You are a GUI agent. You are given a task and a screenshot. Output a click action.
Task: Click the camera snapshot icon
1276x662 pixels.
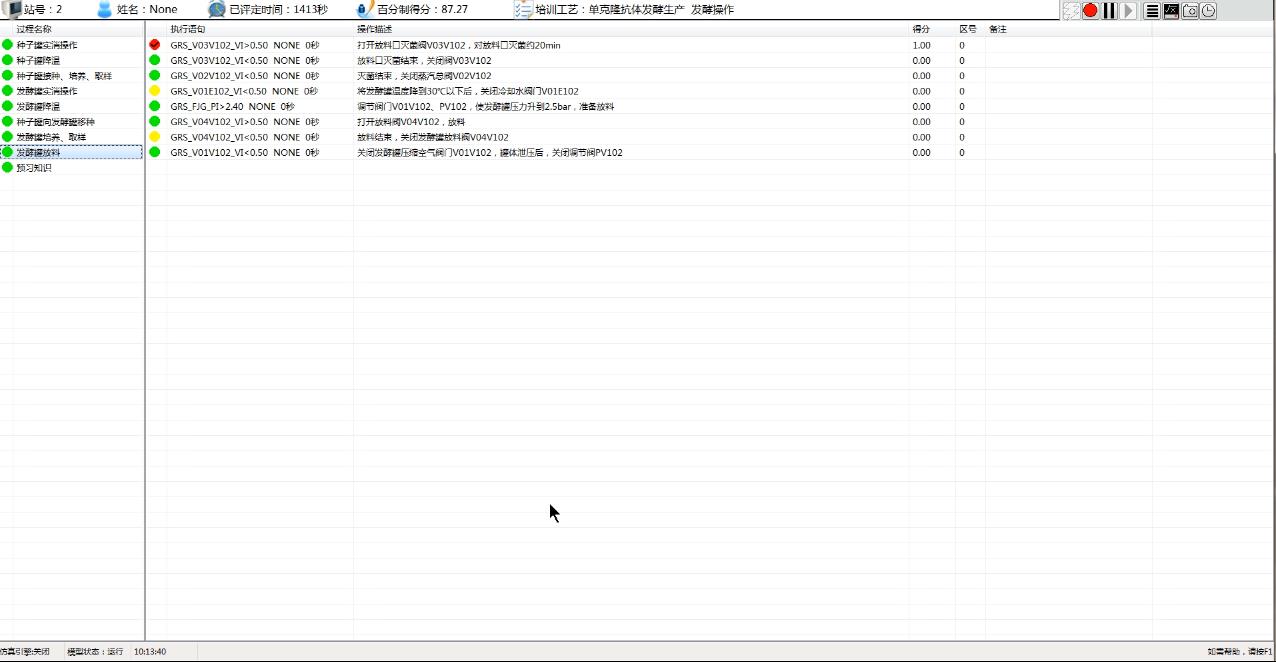click(1190, 10)
